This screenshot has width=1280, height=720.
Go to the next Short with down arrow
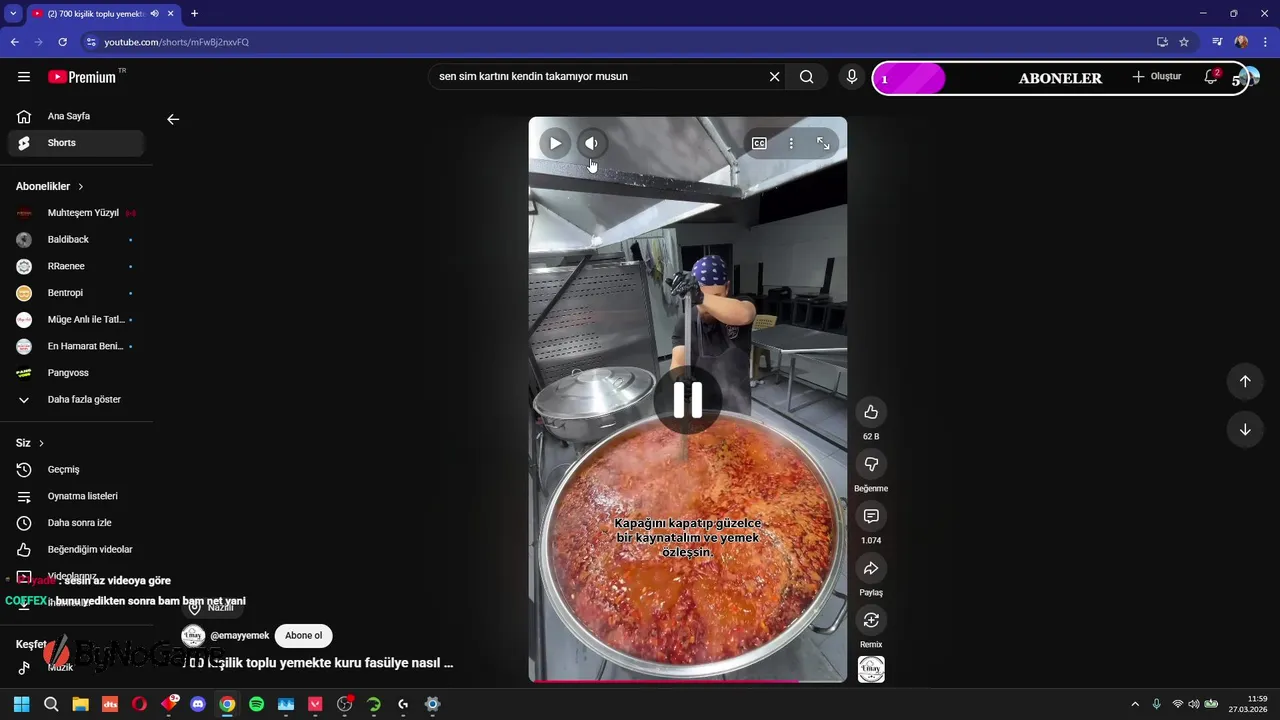pos(1245,430)
